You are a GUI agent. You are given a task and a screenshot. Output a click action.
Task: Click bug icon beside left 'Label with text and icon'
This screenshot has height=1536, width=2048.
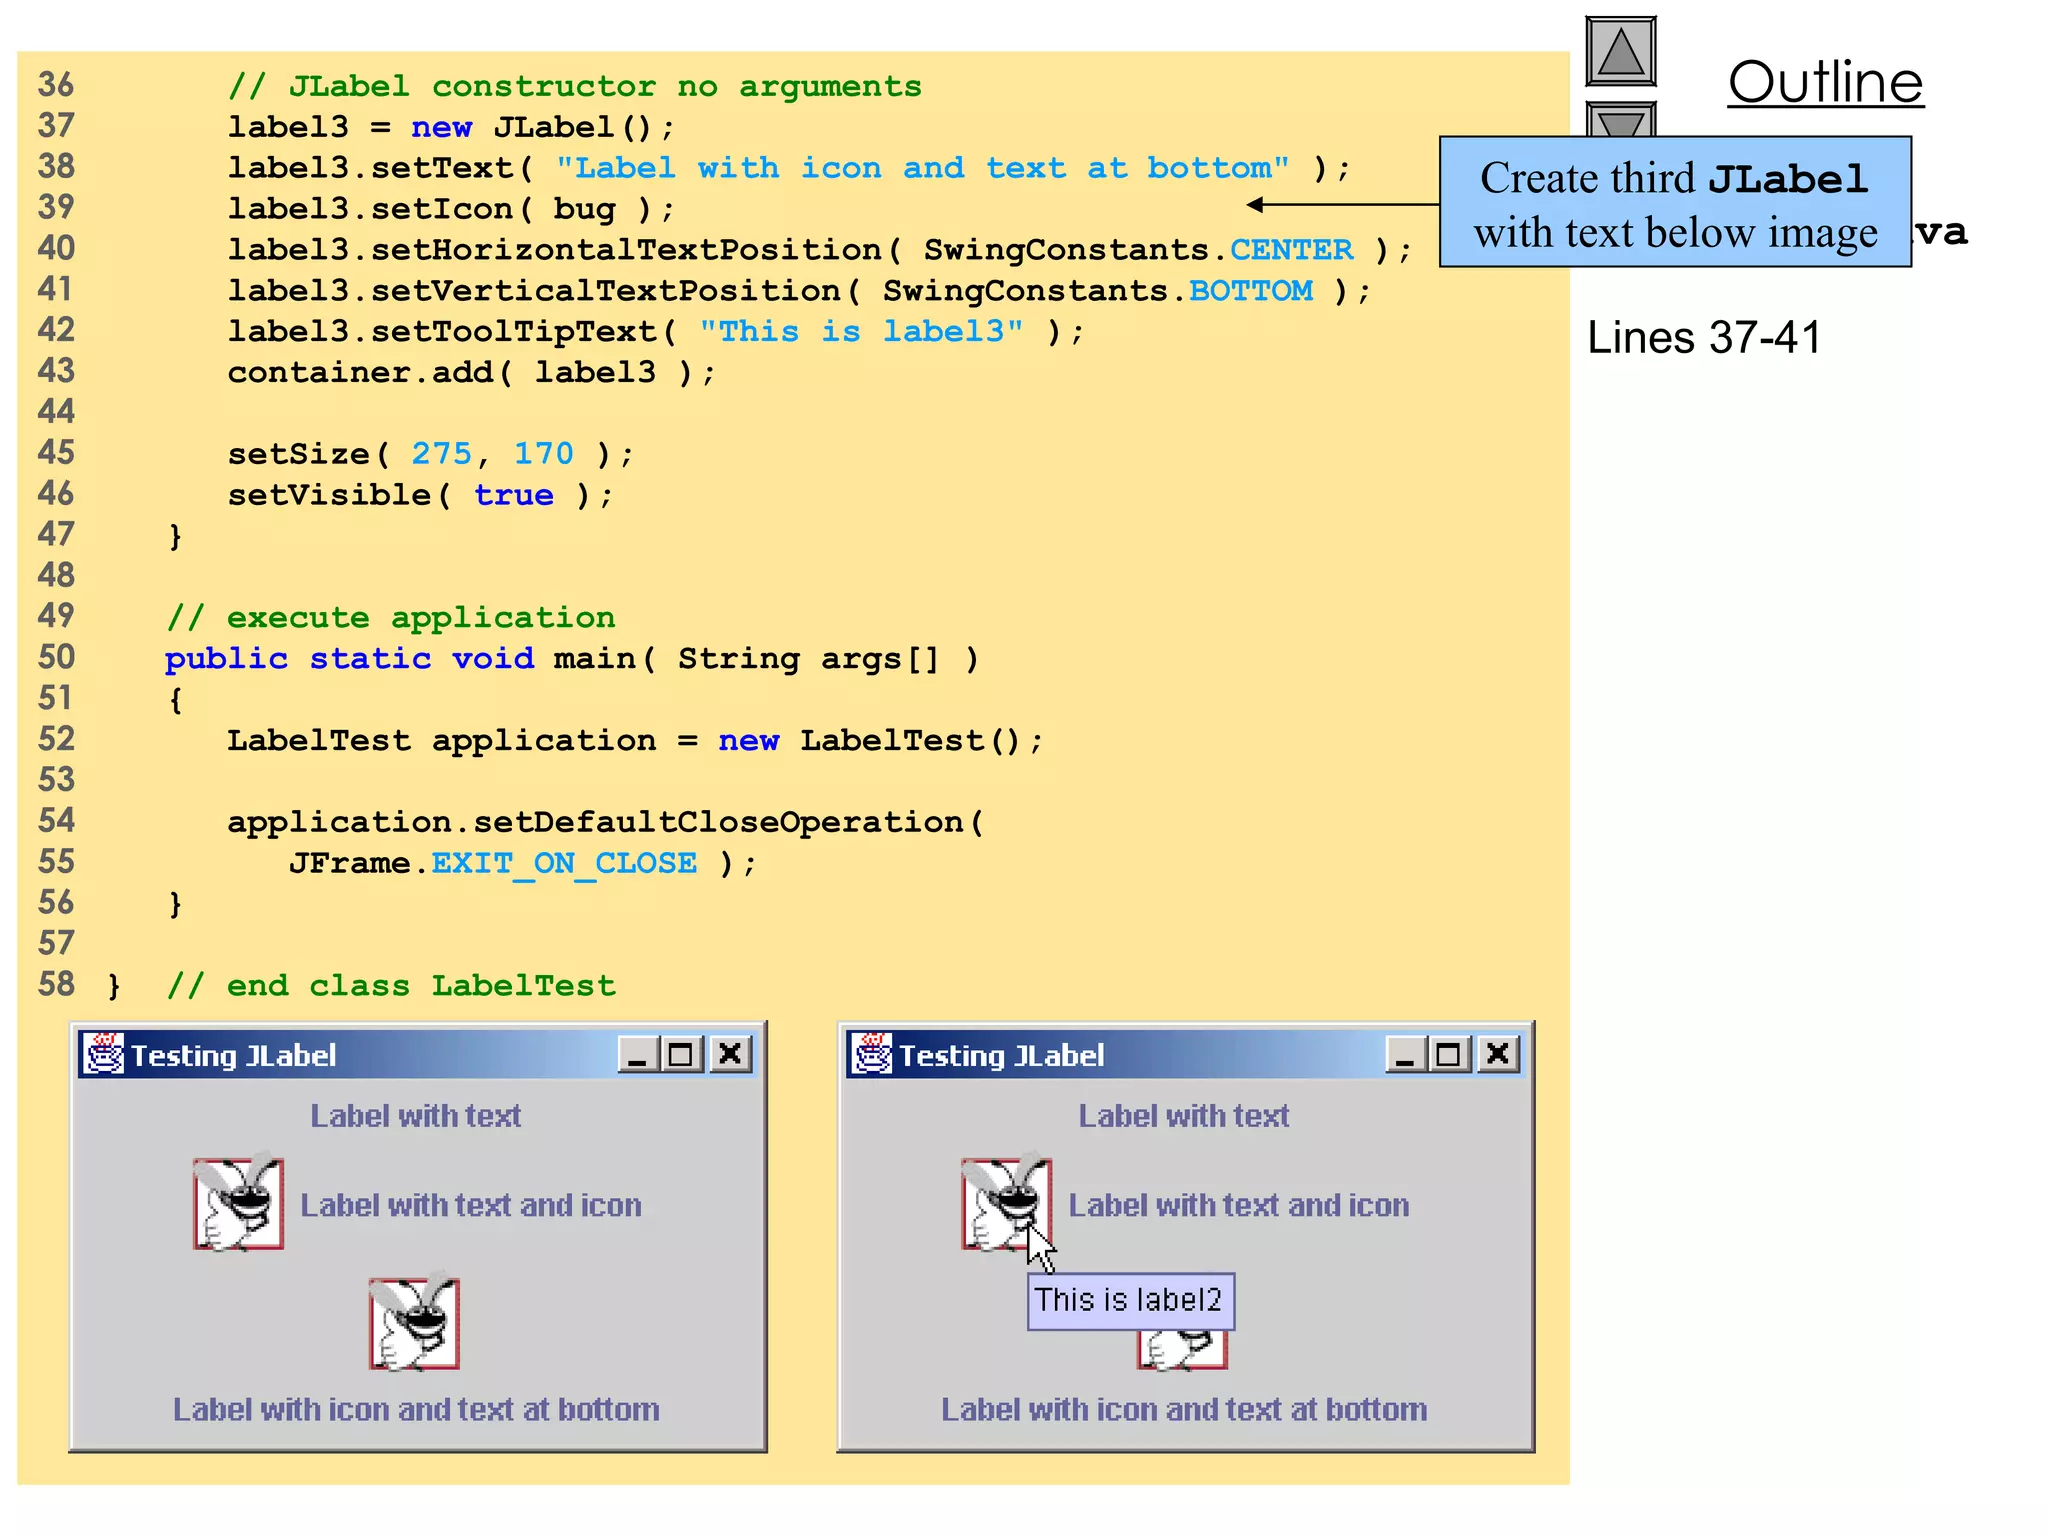pos(238,1203)
